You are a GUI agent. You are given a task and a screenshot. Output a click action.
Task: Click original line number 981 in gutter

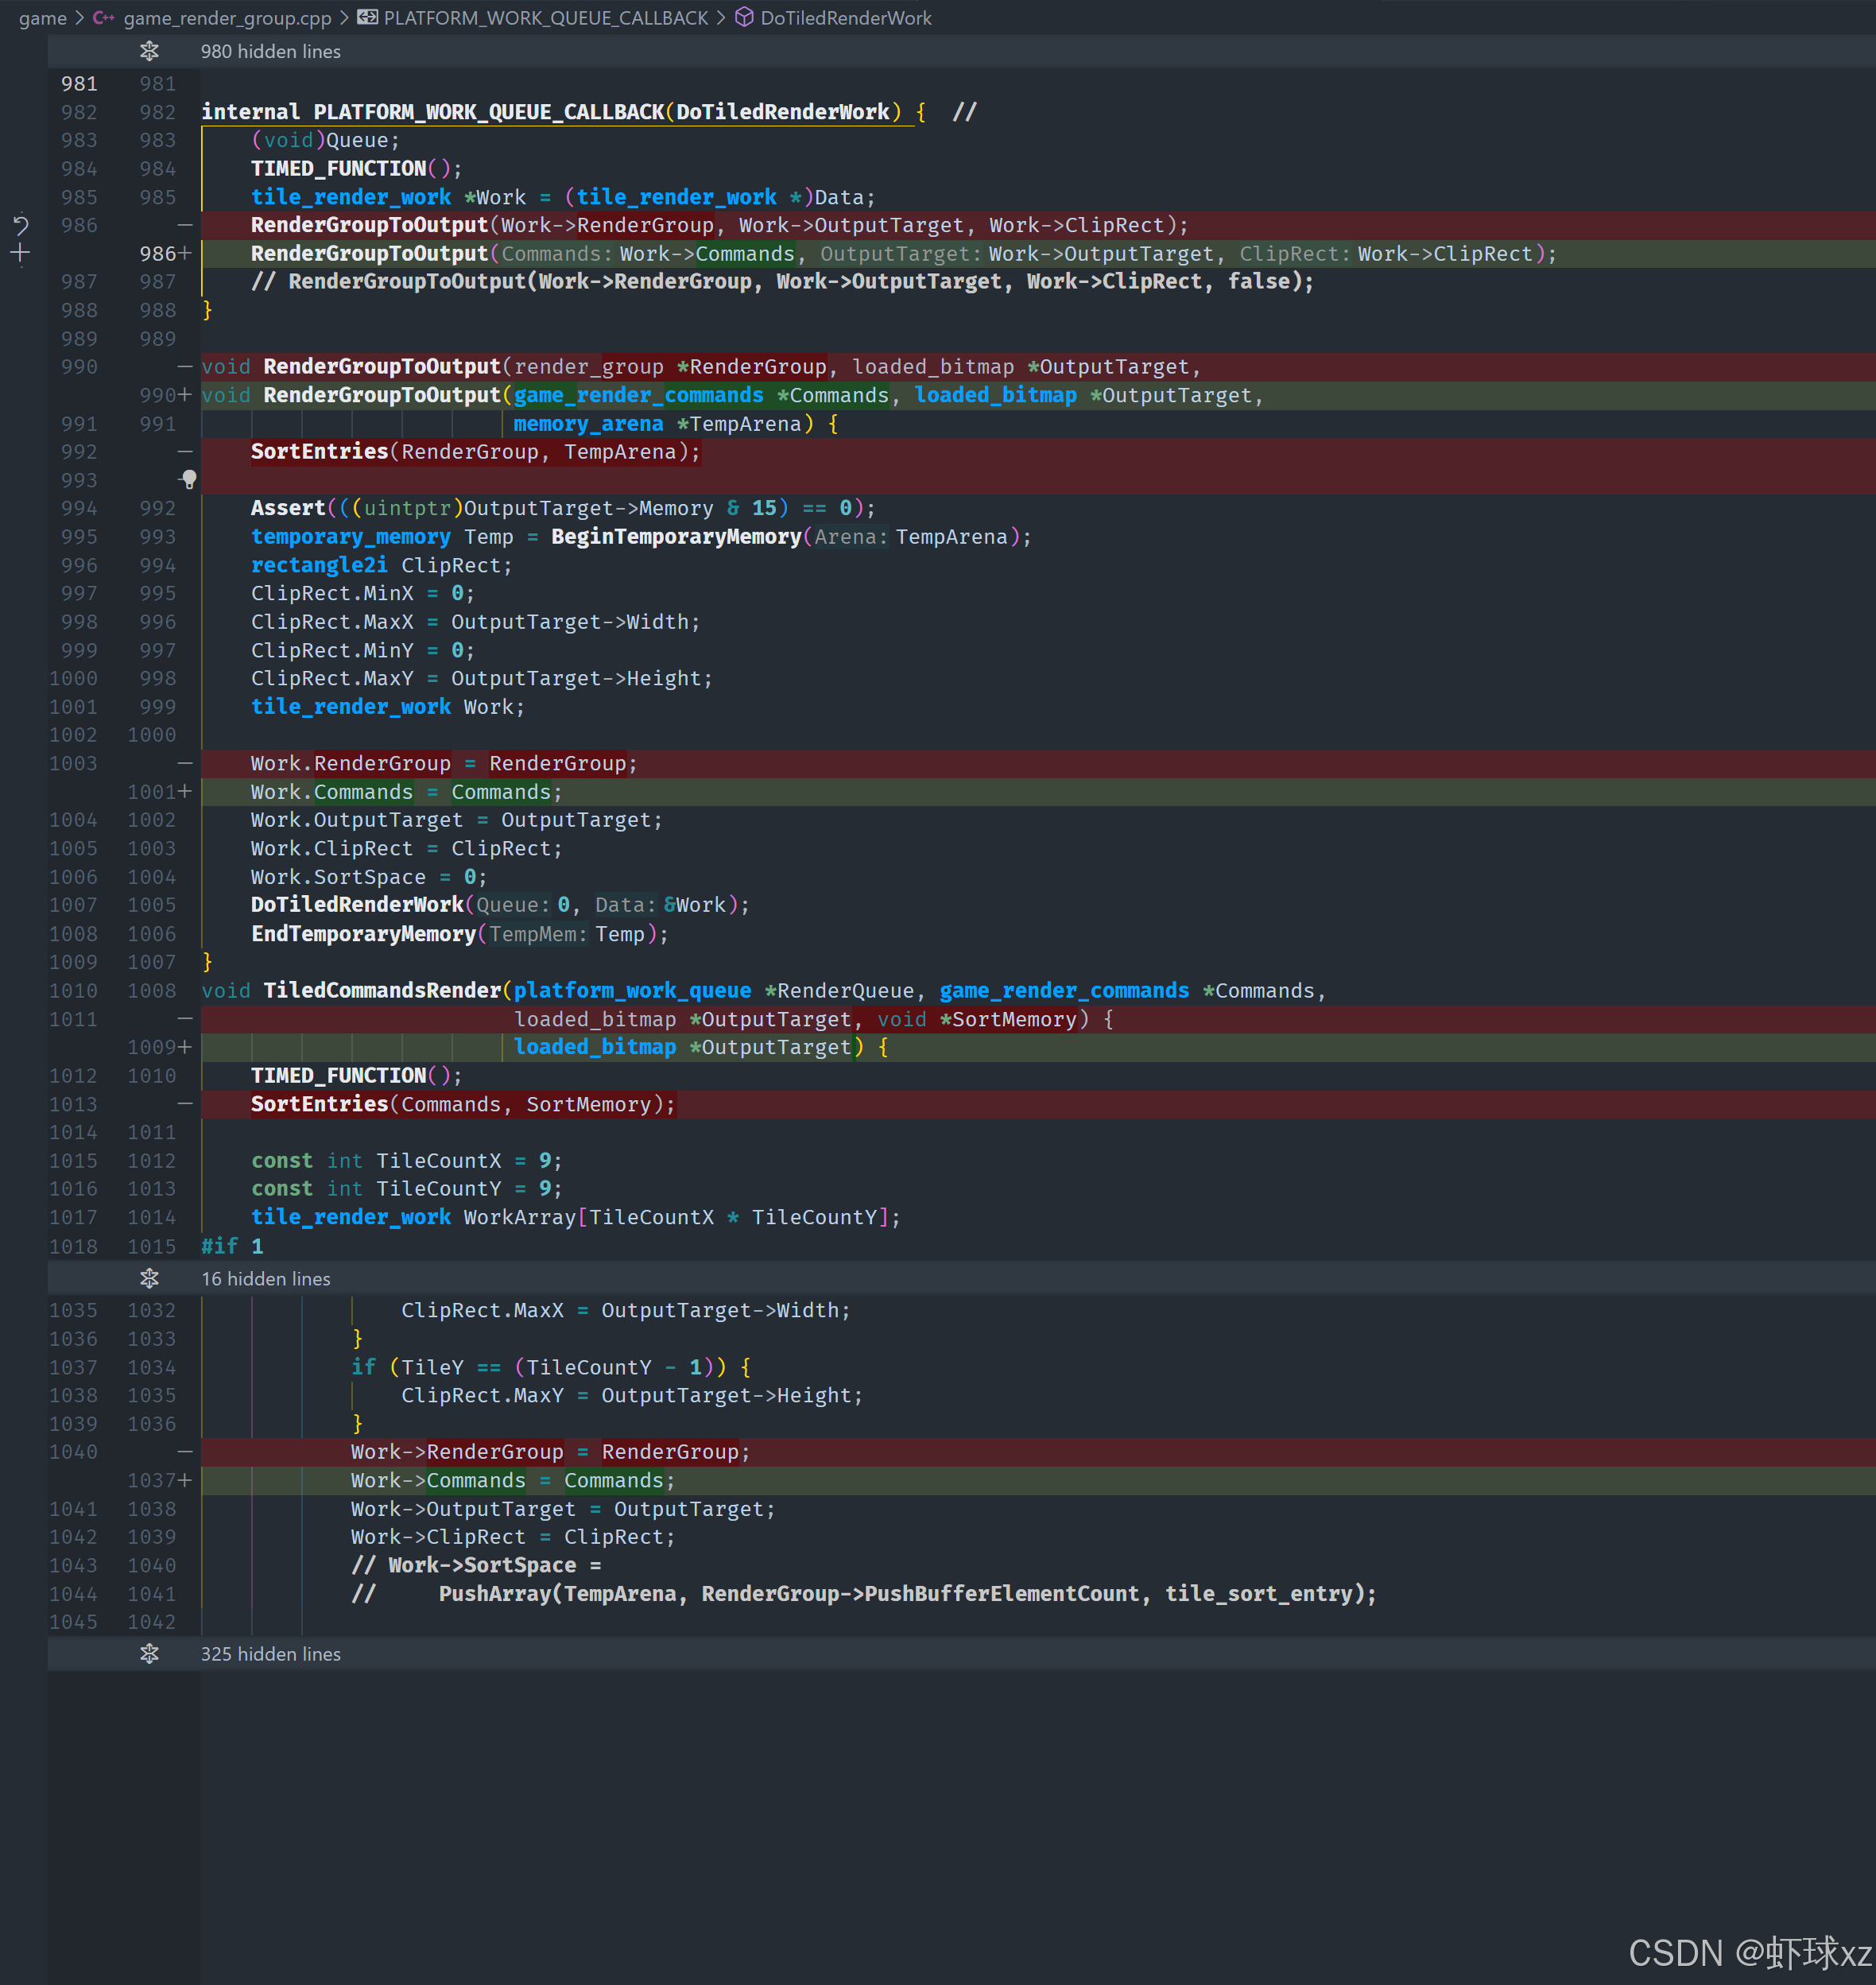pyautogui.click(x=79, y=84)
